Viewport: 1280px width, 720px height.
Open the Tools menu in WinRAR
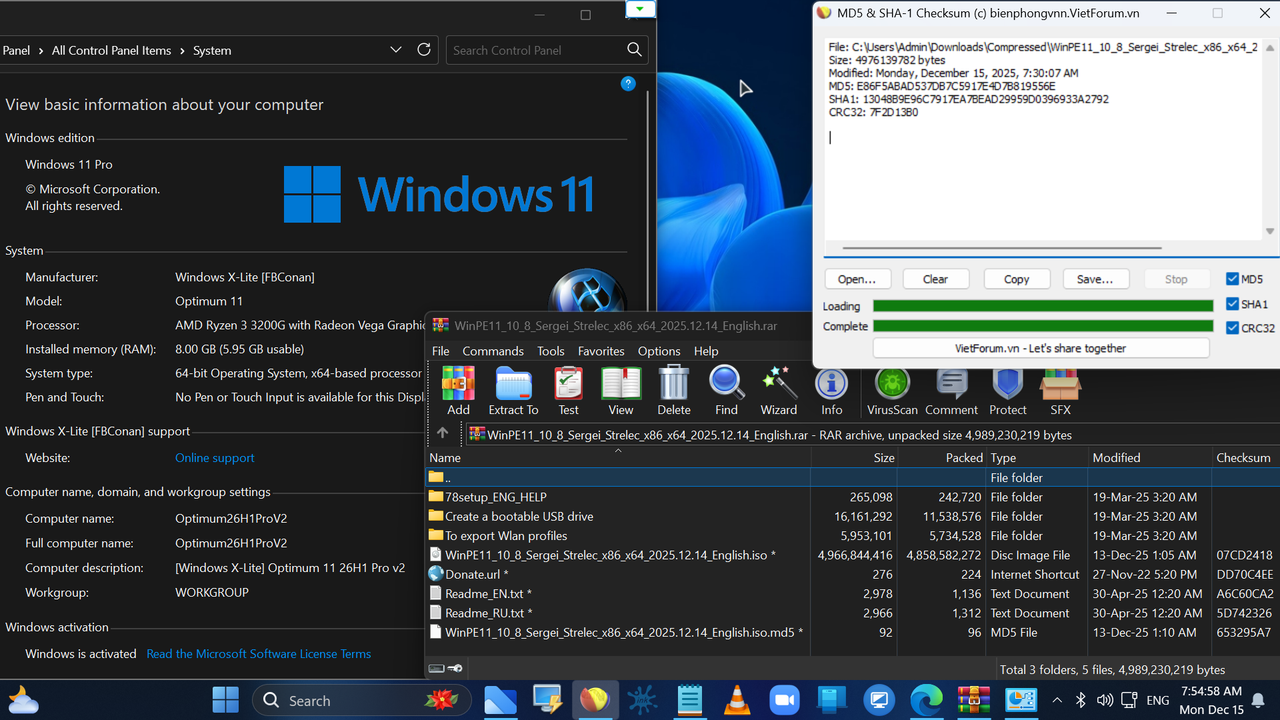(551, 351)
